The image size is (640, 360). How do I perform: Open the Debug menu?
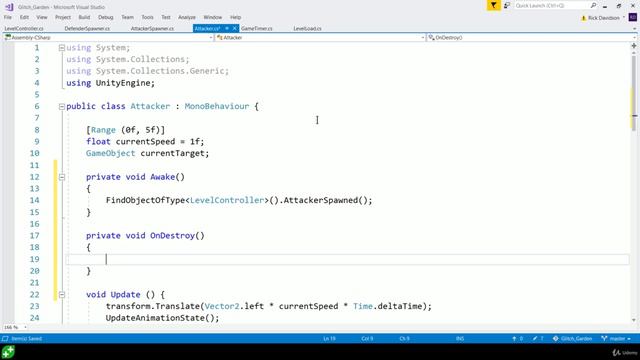[x=105, y=17]
